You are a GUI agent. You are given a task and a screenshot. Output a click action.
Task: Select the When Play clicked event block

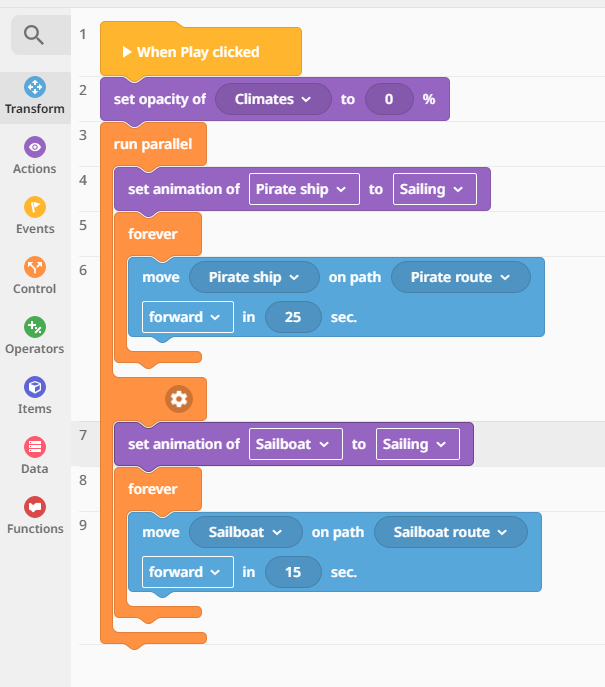tap(201, 52)
